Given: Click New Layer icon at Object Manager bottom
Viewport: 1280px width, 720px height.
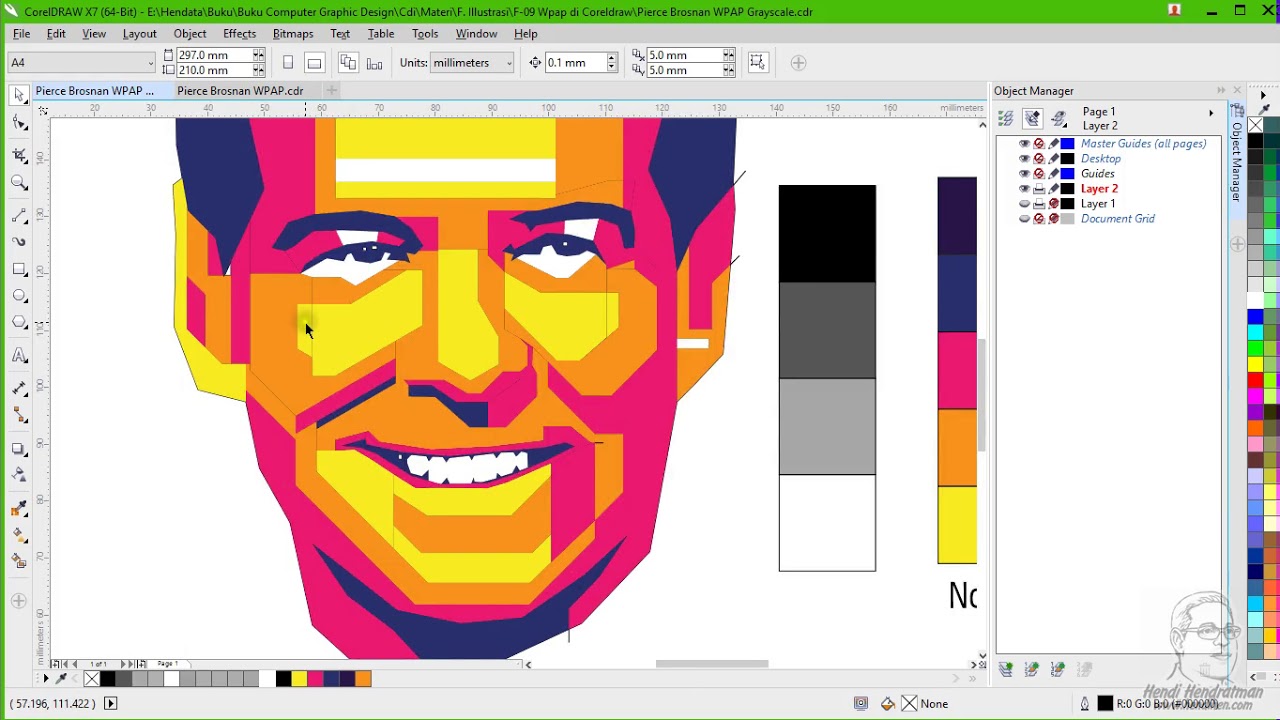Looking at the screenshot, I should [x=1006, y=669].
